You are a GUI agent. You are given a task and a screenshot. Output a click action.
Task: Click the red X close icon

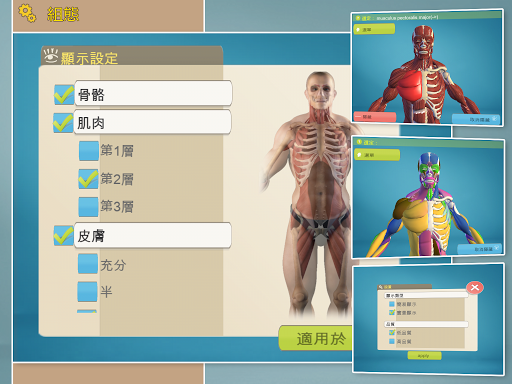point(475,287)
